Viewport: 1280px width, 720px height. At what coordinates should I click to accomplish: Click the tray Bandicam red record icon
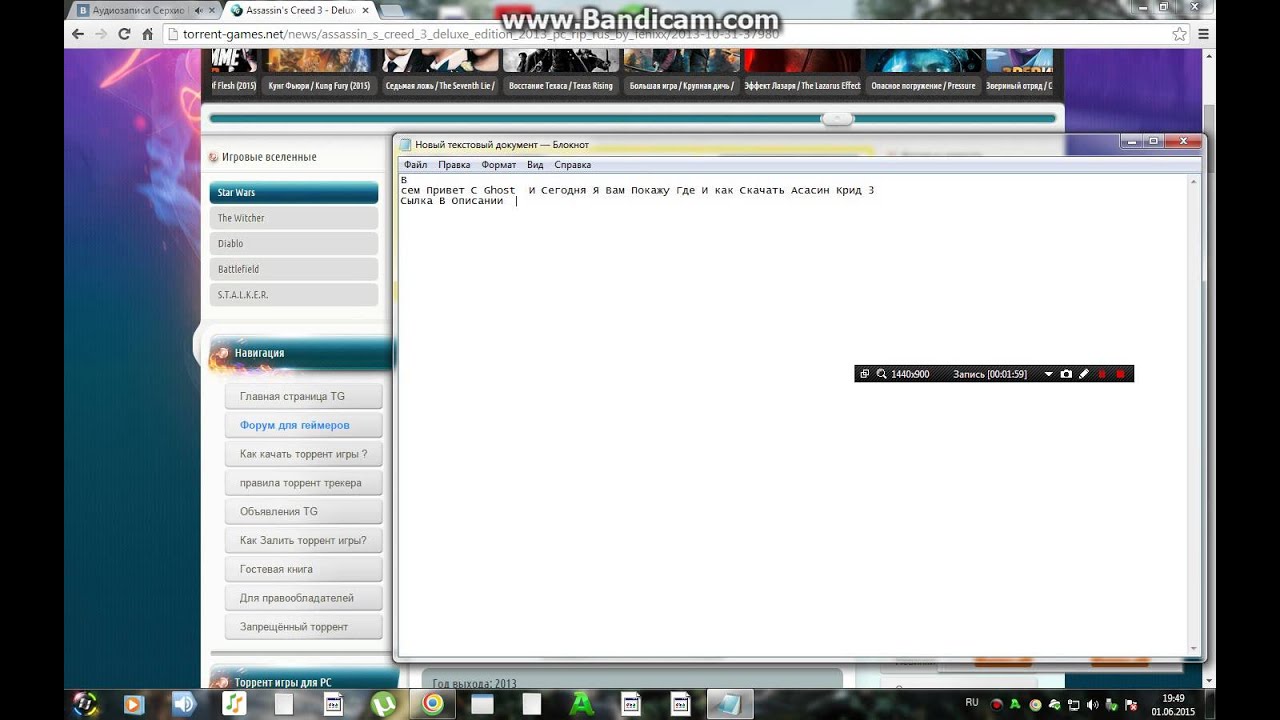click(997, 705)
